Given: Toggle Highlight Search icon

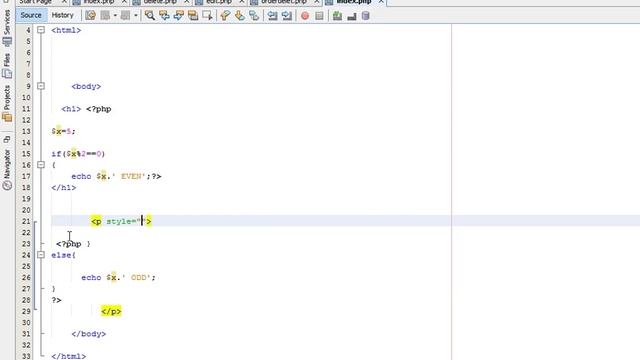Looking at the screenshot, I should 193,16.
